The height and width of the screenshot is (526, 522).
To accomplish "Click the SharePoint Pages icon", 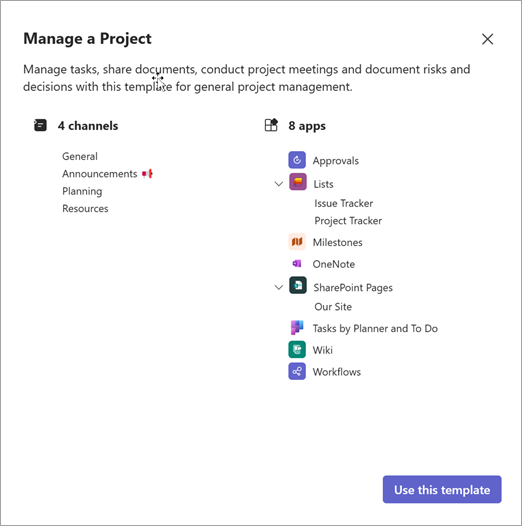I will click(298, 285).
